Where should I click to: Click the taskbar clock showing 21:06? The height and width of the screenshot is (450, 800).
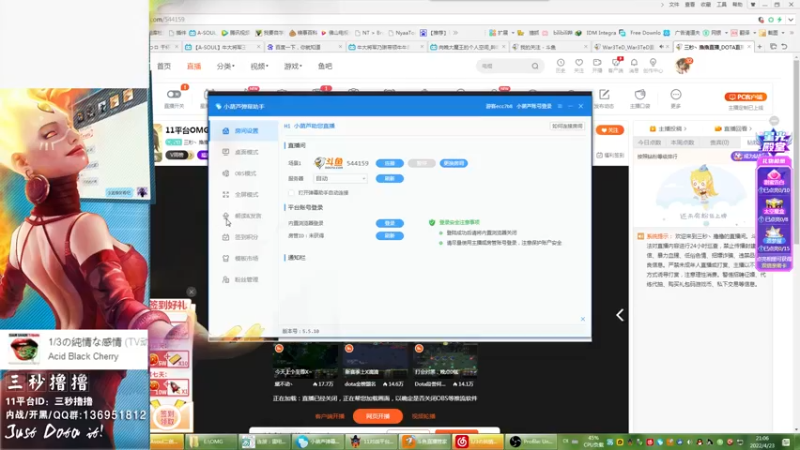tap(763, 441)
